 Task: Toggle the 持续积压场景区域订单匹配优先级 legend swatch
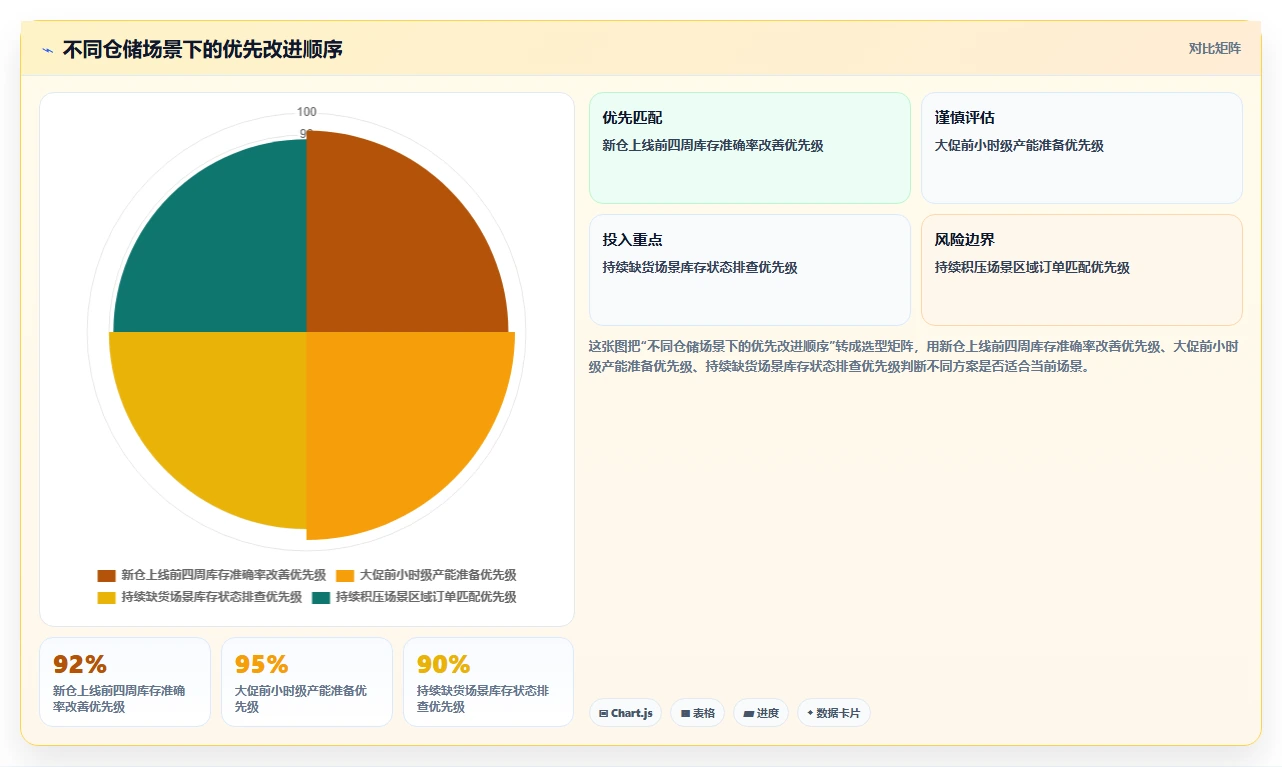pyautogui.click(x=321, y=598)
